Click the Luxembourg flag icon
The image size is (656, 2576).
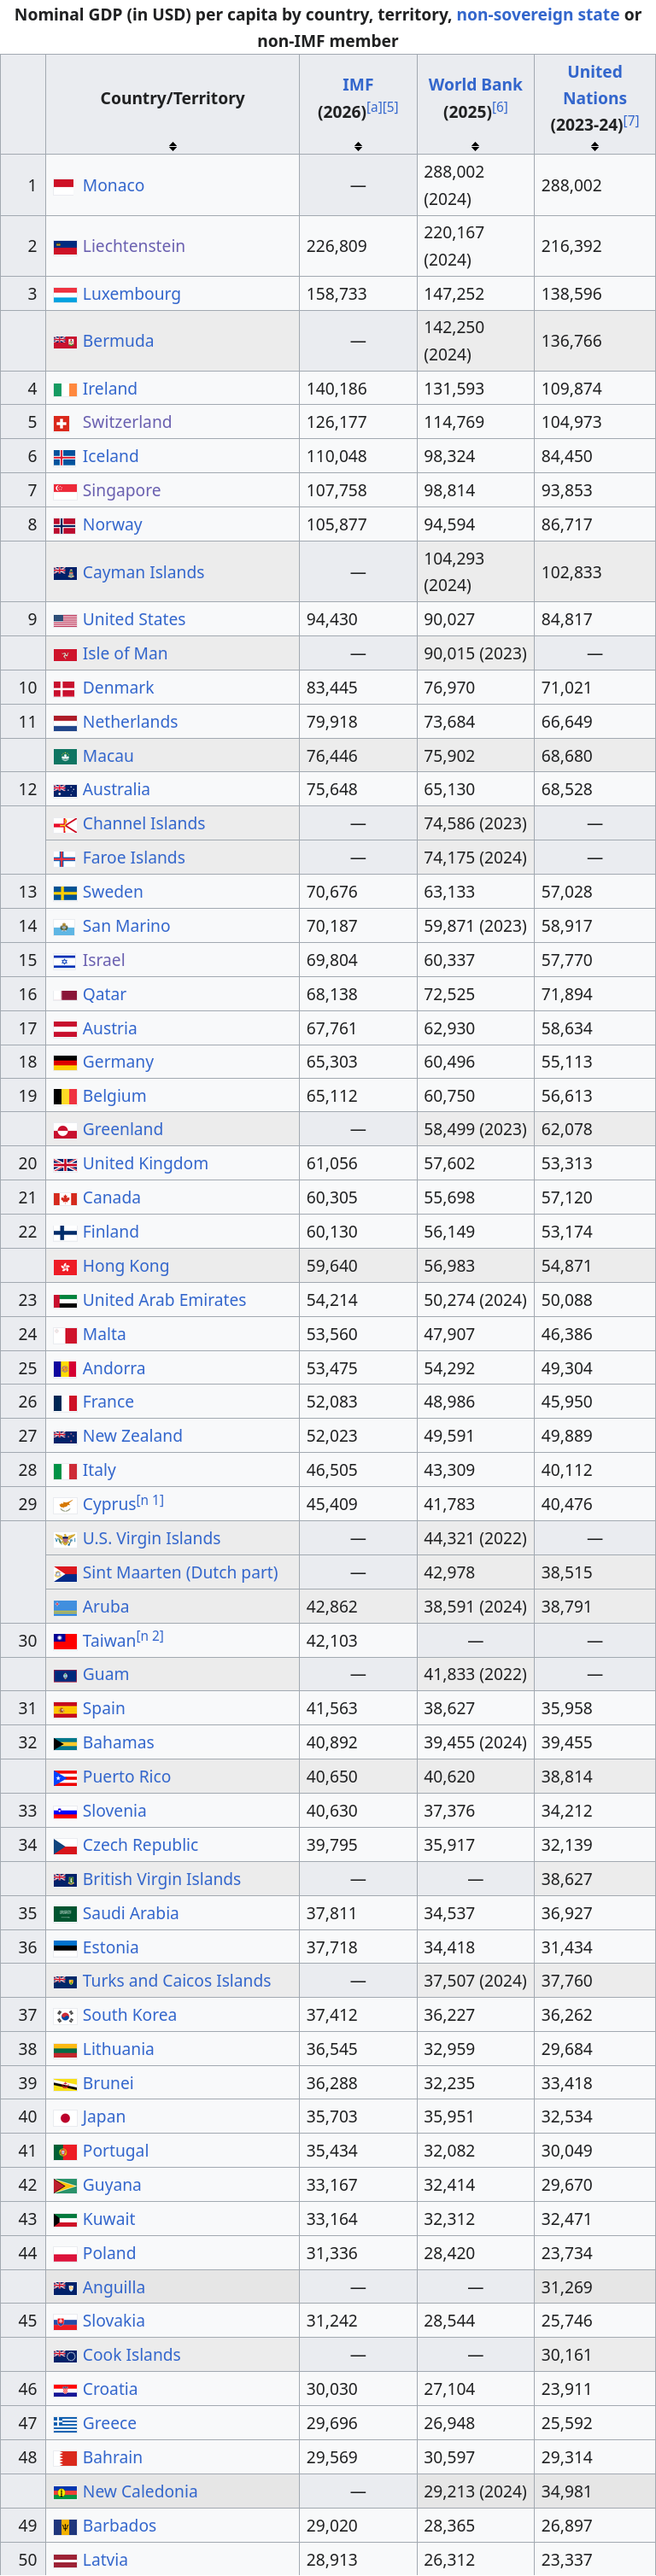pyautogui.click(x=65, y=294)
